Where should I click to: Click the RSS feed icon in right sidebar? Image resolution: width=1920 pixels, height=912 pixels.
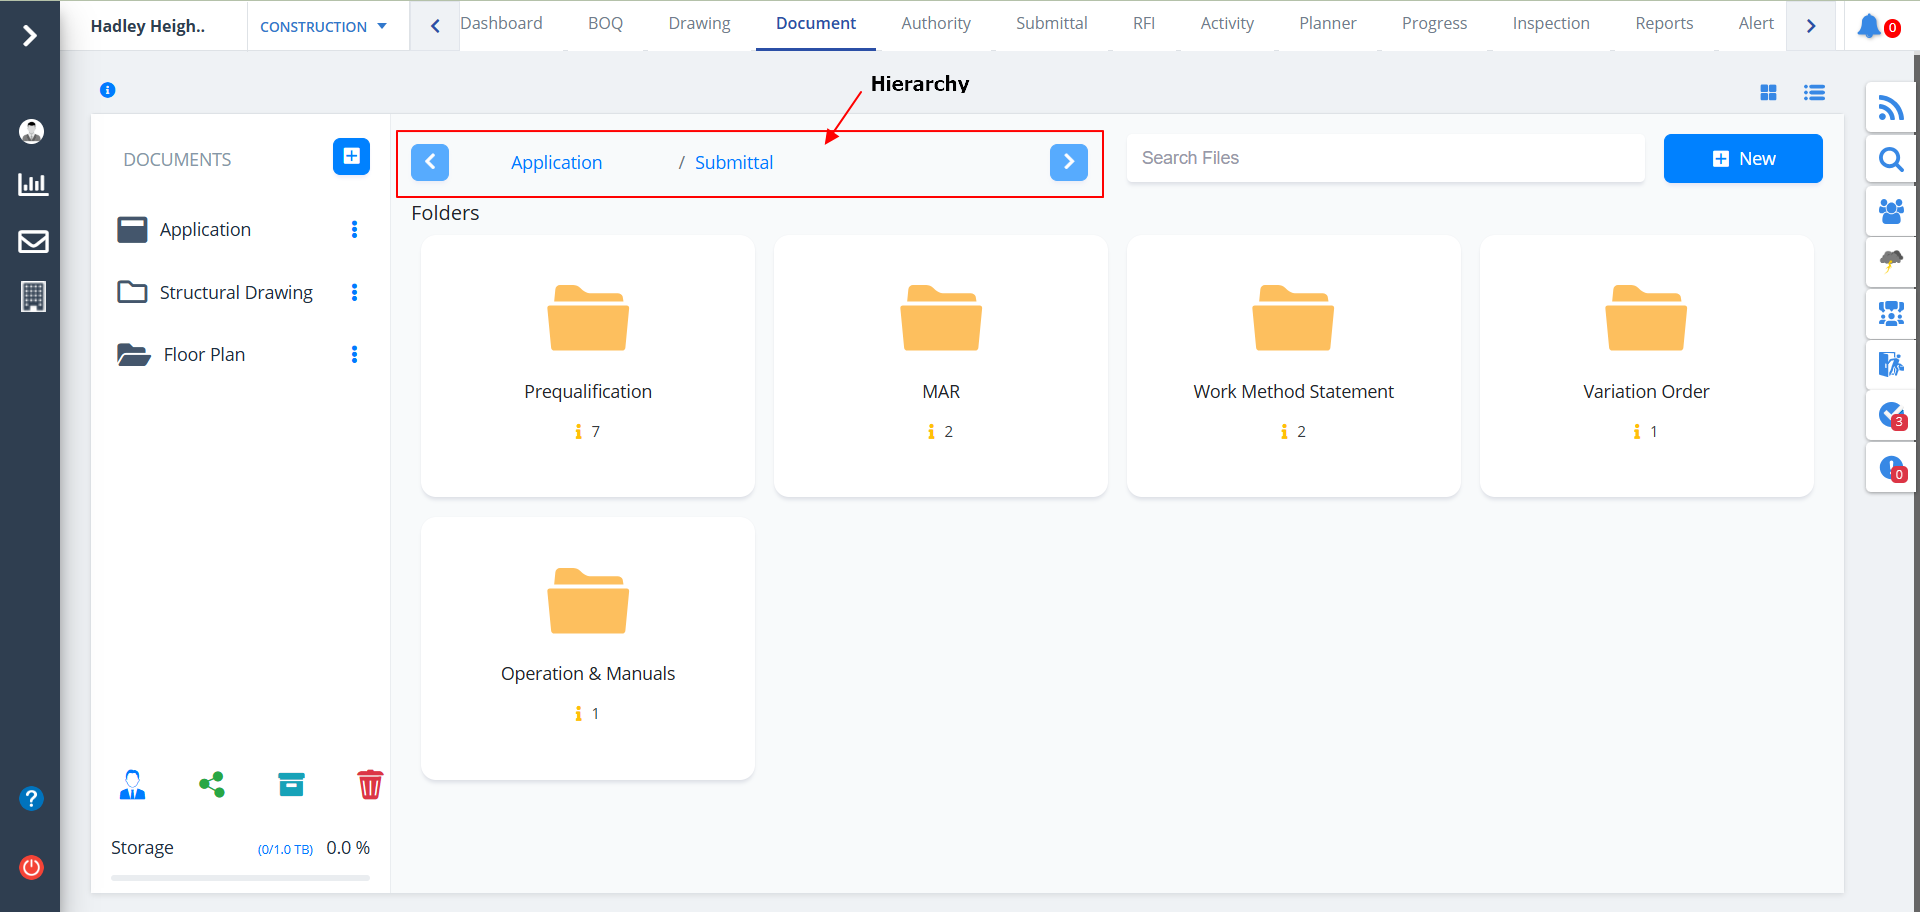click(1890, 108)
